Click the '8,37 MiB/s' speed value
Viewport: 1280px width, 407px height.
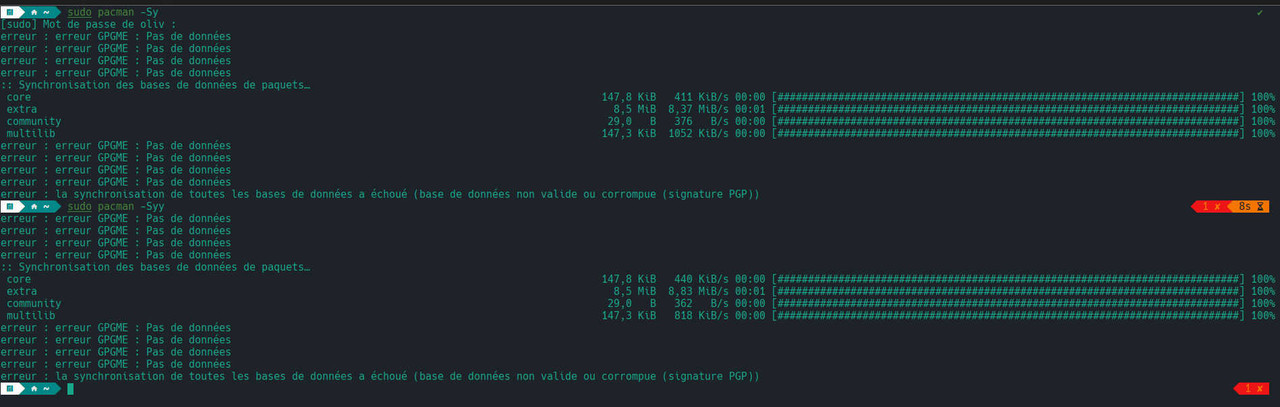pyautogui.click(x=697, y=109)
